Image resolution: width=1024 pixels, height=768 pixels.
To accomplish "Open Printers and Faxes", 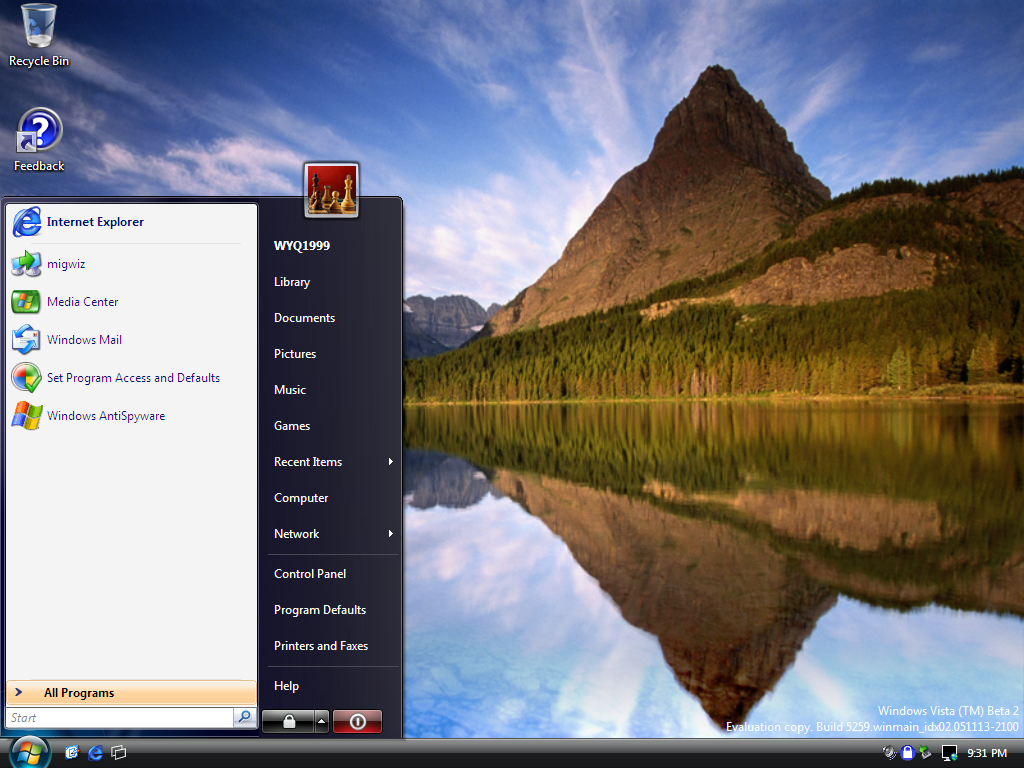I will (x=321, y=646).
